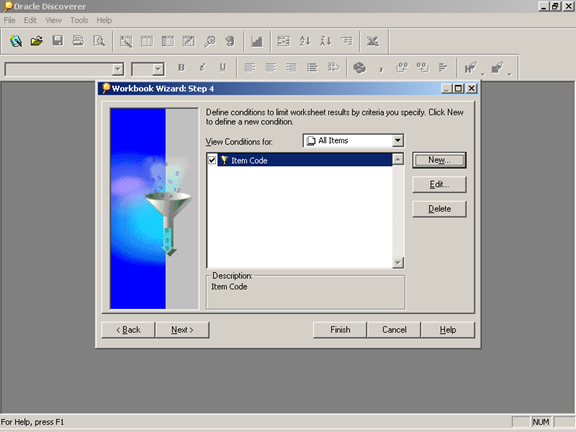The image size is (576, 432).
Task: Open the Tools menu
Action: 79,20
